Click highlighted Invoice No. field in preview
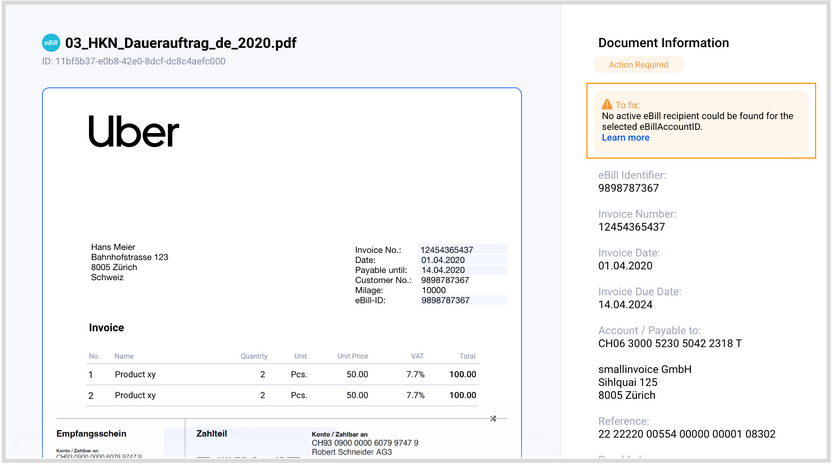Screen dimensions: 833x464 tap(462, 250)
